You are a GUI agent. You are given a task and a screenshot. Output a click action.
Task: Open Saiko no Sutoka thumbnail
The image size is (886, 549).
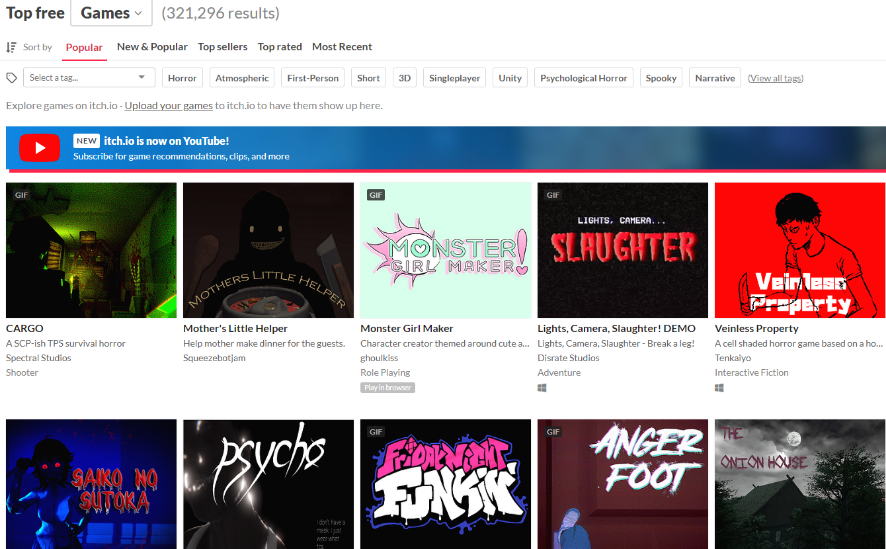click(x=91, y=484)
